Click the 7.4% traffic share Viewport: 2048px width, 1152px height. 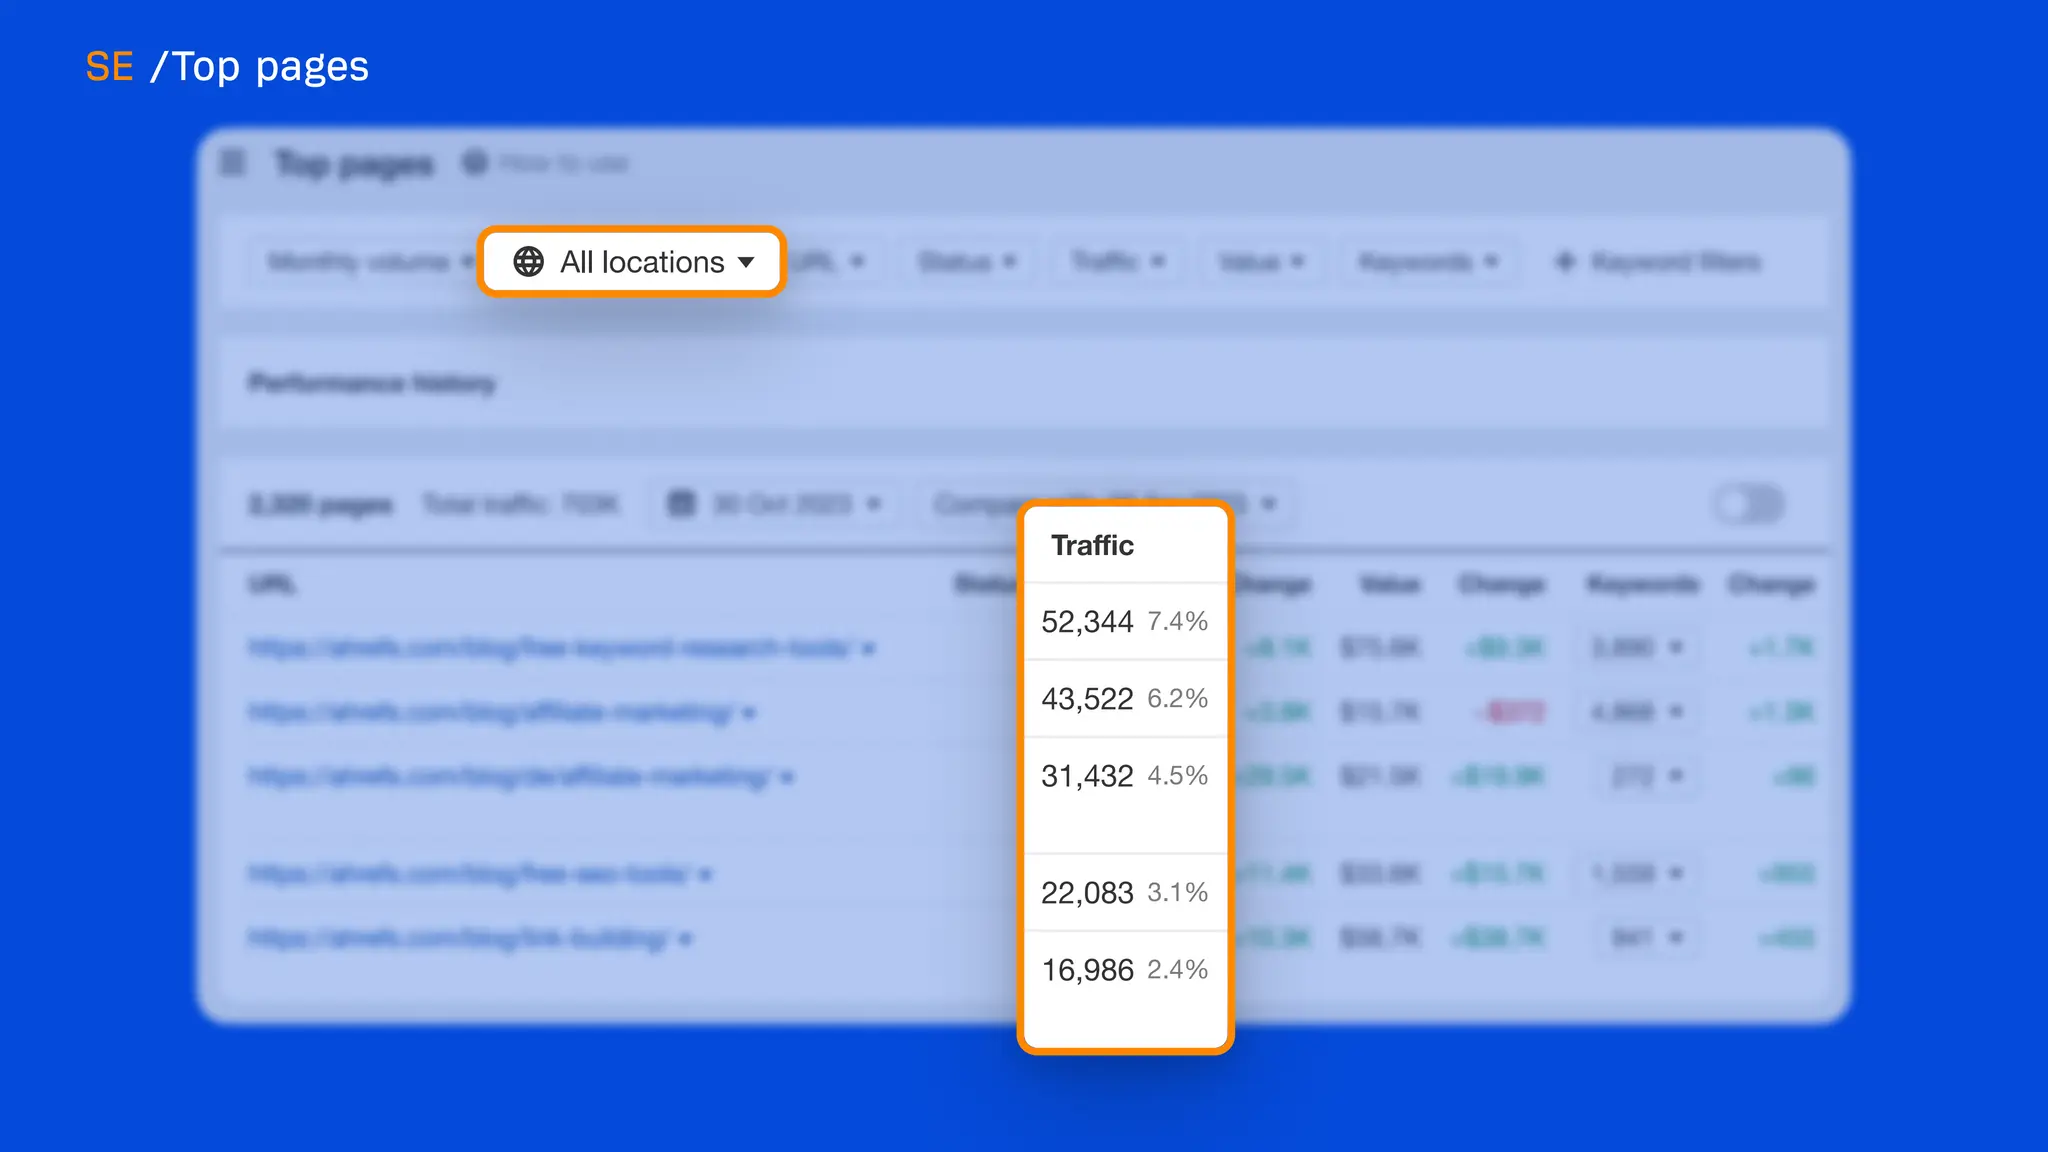[x=1177, y=622]
